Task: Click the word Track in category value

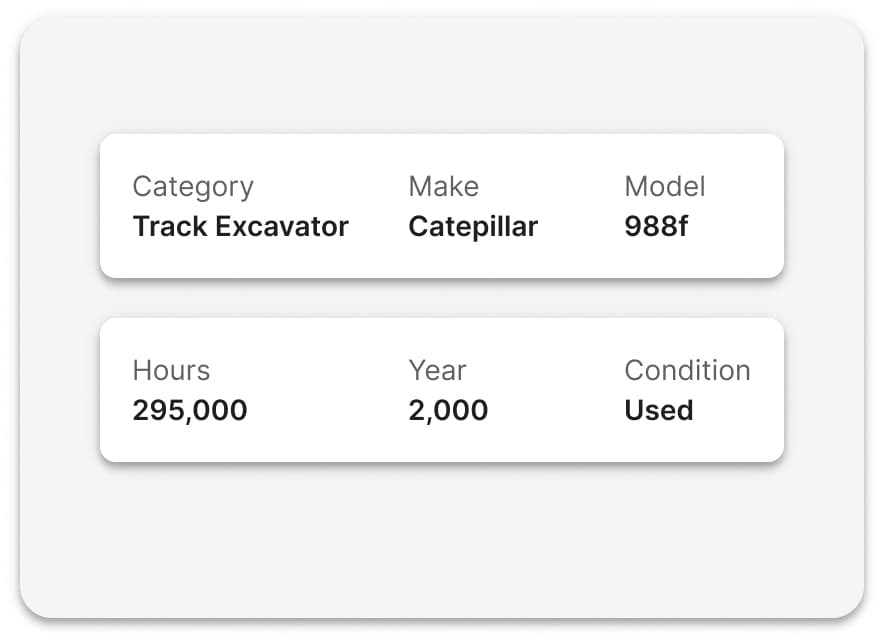Action: [170, 227]
